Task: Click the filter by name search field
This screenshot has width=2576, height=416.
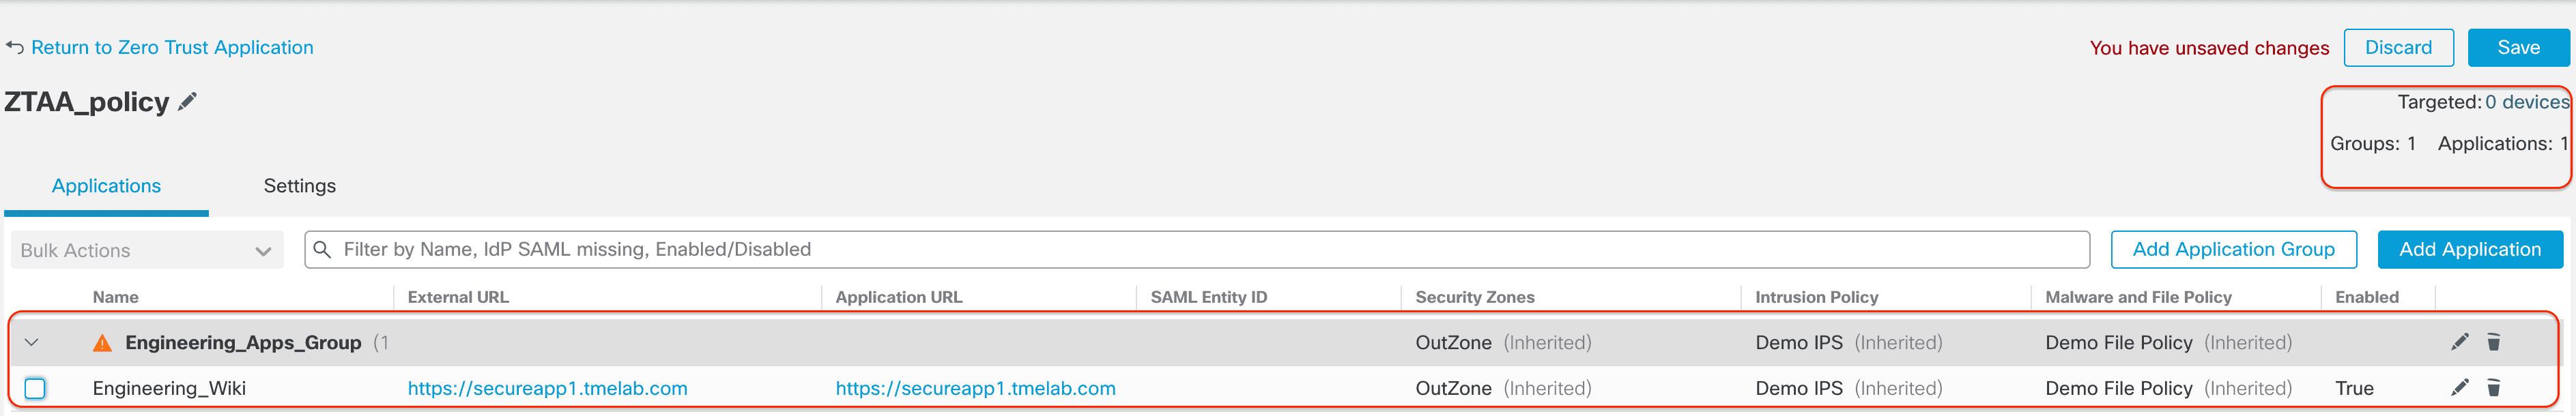Action: [1200, 249]
